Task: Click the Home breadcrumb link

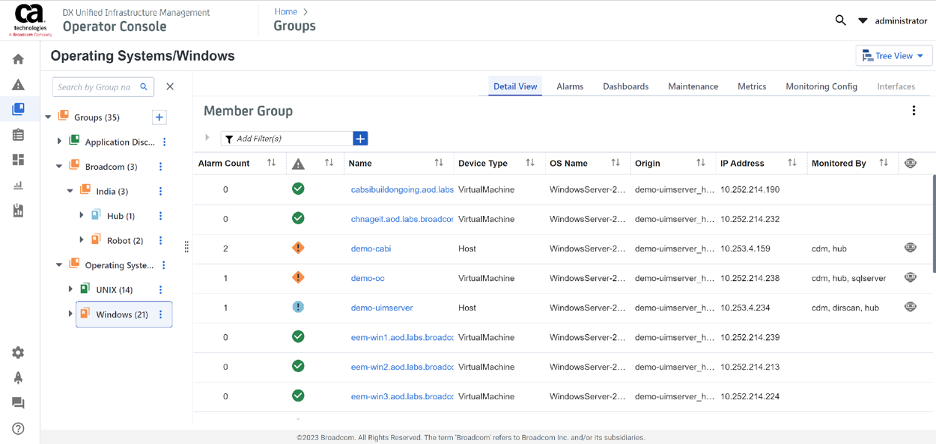Action: (285, 11)
